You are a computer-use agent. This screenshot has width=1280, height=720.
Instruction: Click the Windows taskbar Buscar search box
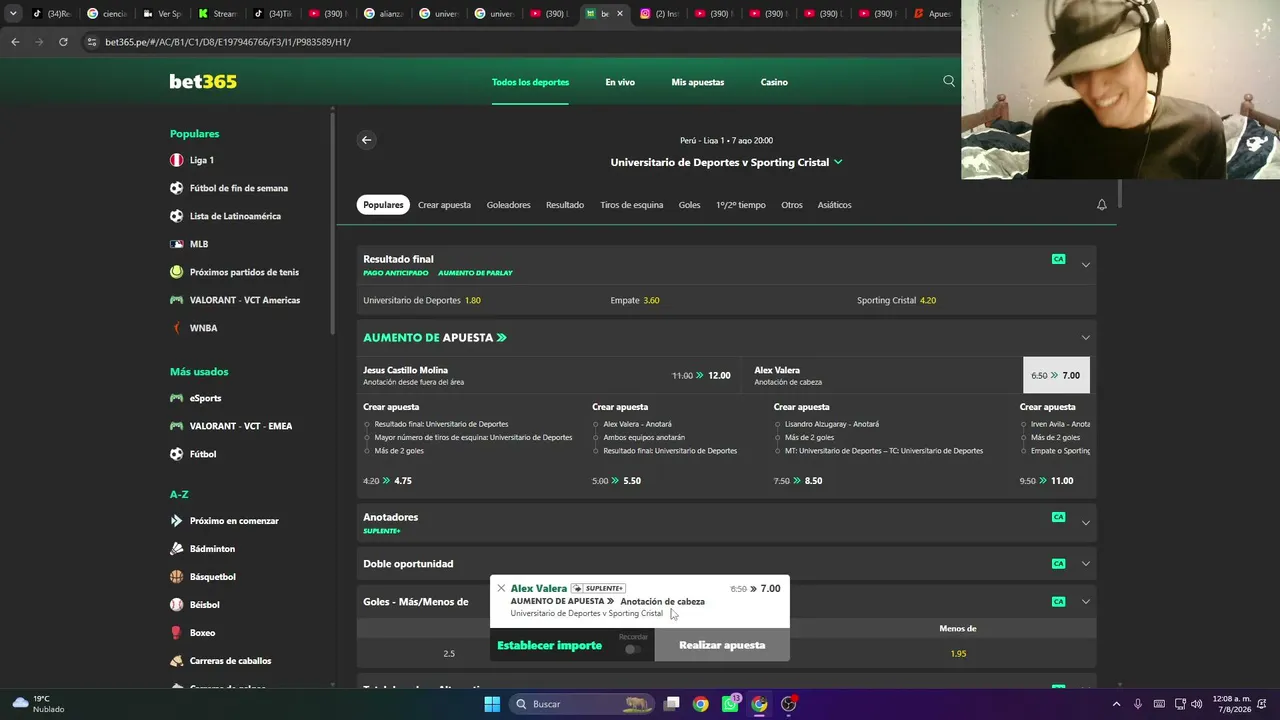click(582, 704)
